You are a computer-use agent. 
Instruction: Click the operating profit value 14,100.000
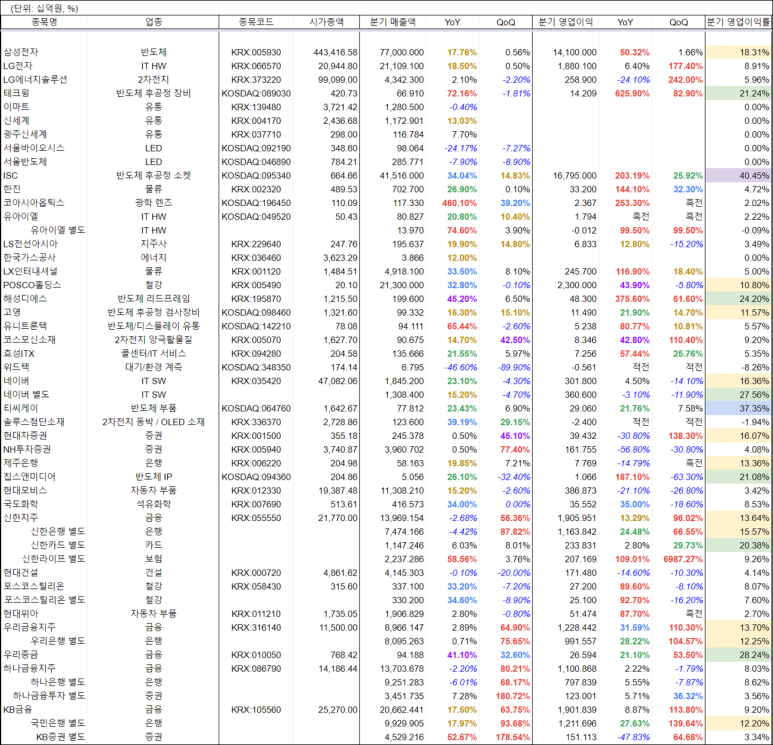click(x=574, y=52)
